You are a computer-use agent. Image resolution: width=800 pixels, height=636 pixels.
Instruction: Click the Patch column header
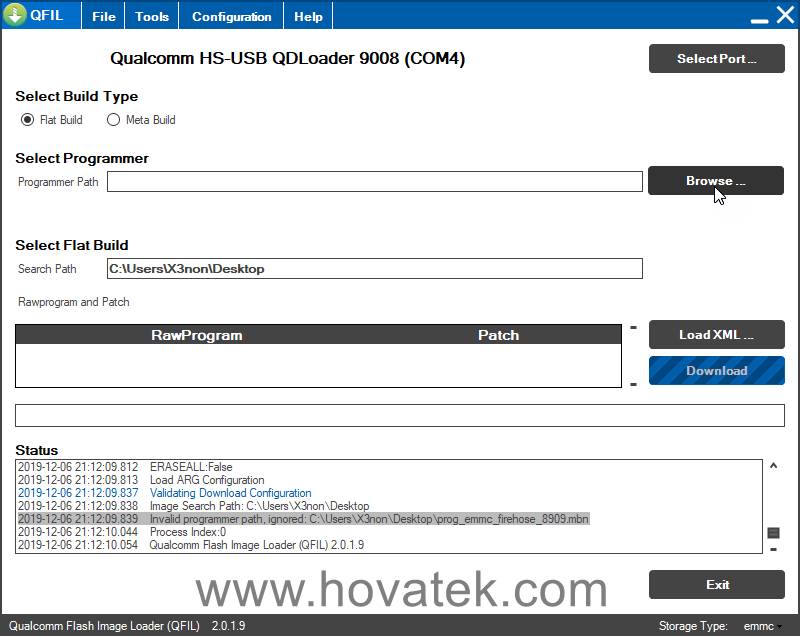pyautogui.click(x=498, y=335)
